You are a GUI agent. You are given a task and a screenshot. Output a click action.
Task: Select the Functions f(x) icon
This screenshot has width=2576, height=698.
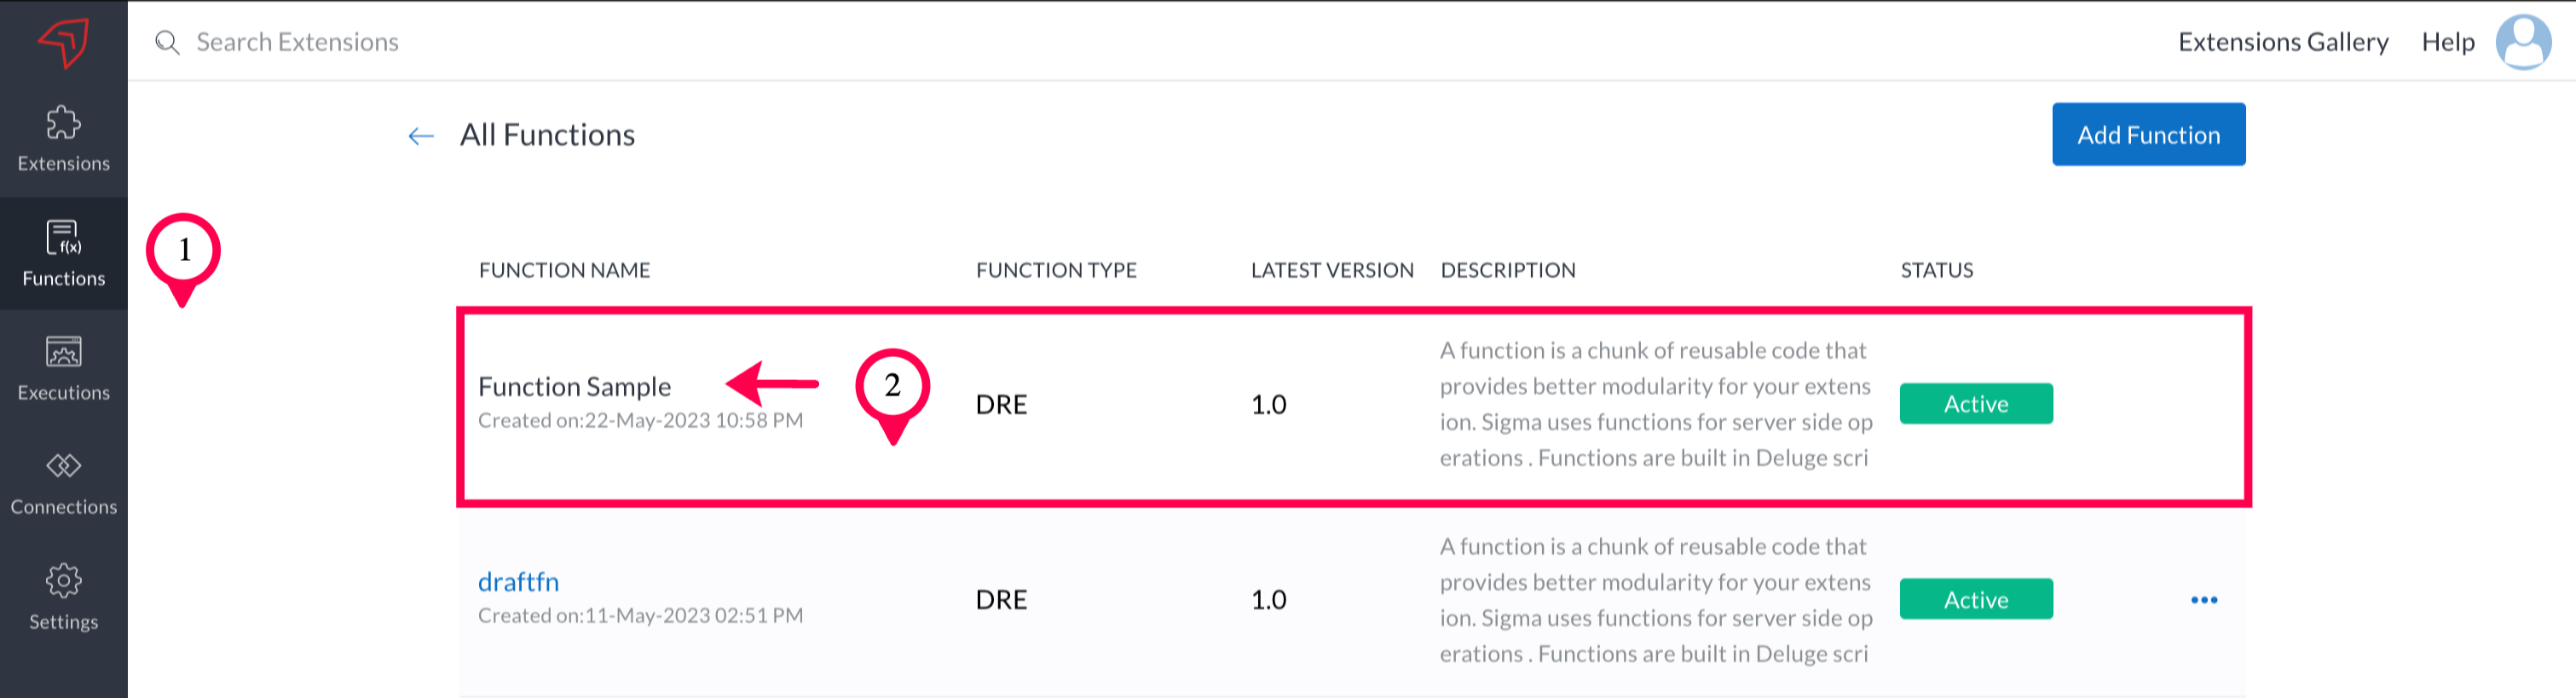click(64, 238)
